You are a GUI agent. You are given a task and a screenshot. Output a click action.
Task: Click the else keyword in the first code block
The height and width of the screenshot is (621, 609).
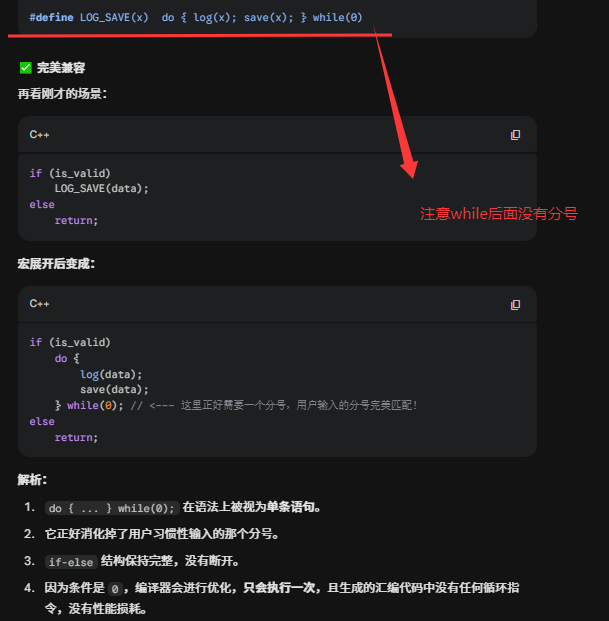click(x=42, y=204)
